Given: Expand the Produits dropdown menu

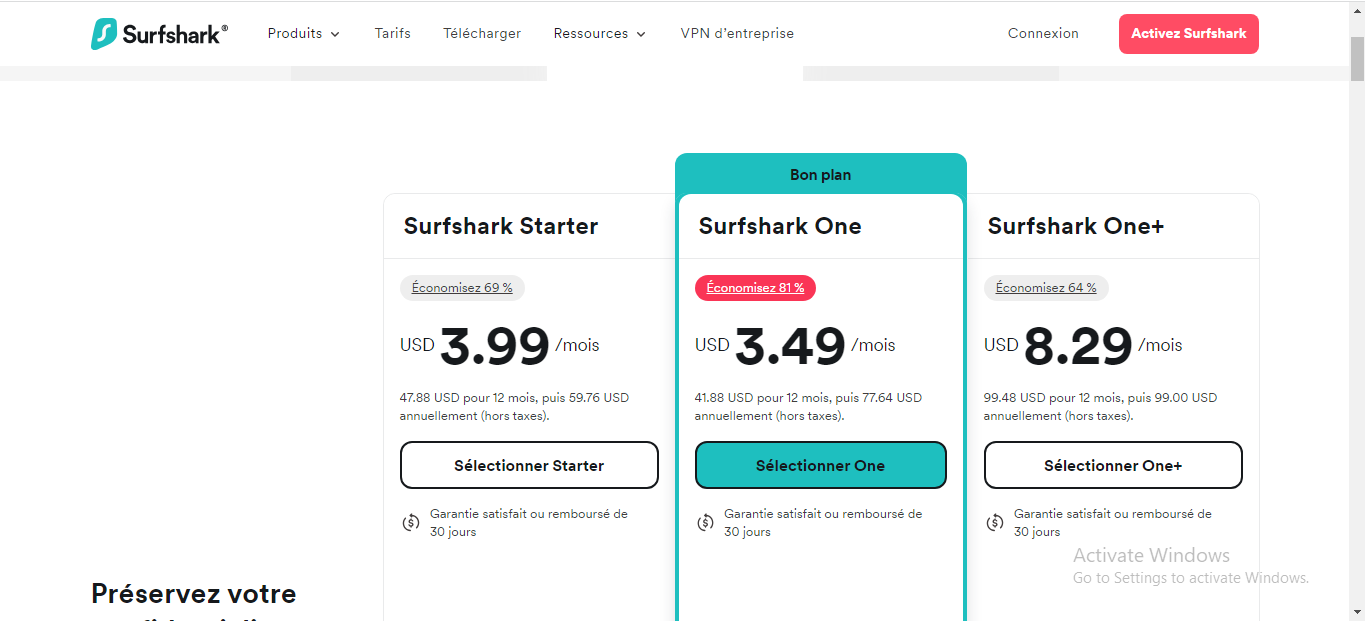Looking at the screenshot, I should point(304,33).
